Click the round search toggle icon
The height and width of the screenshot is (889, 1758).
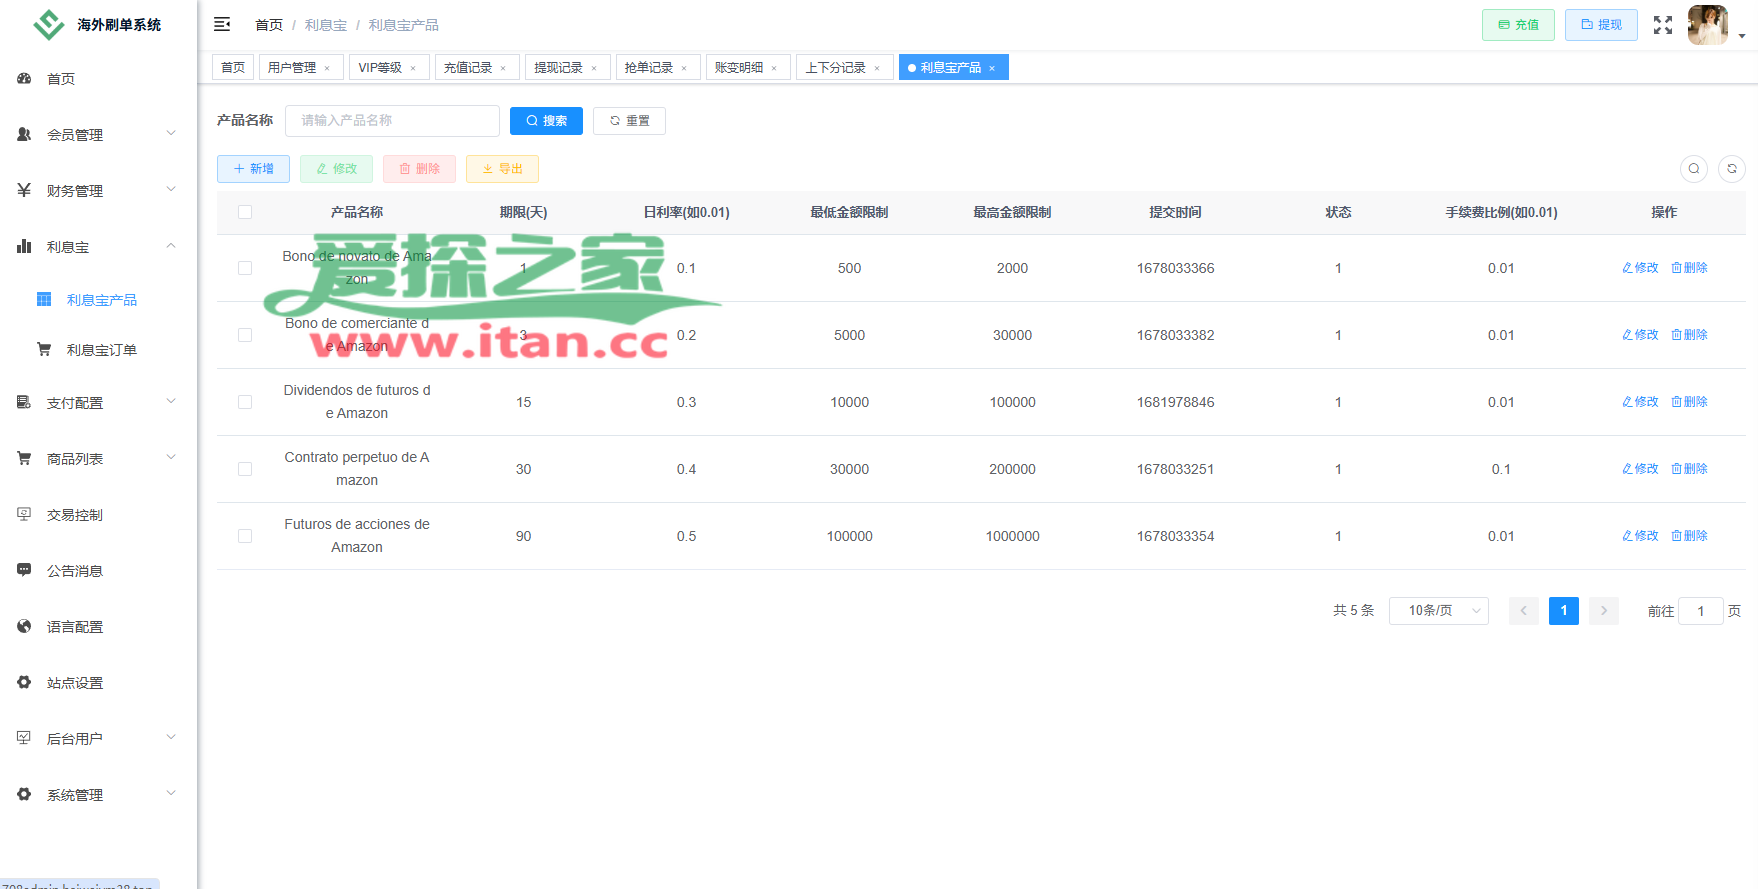click(1694, 169)
